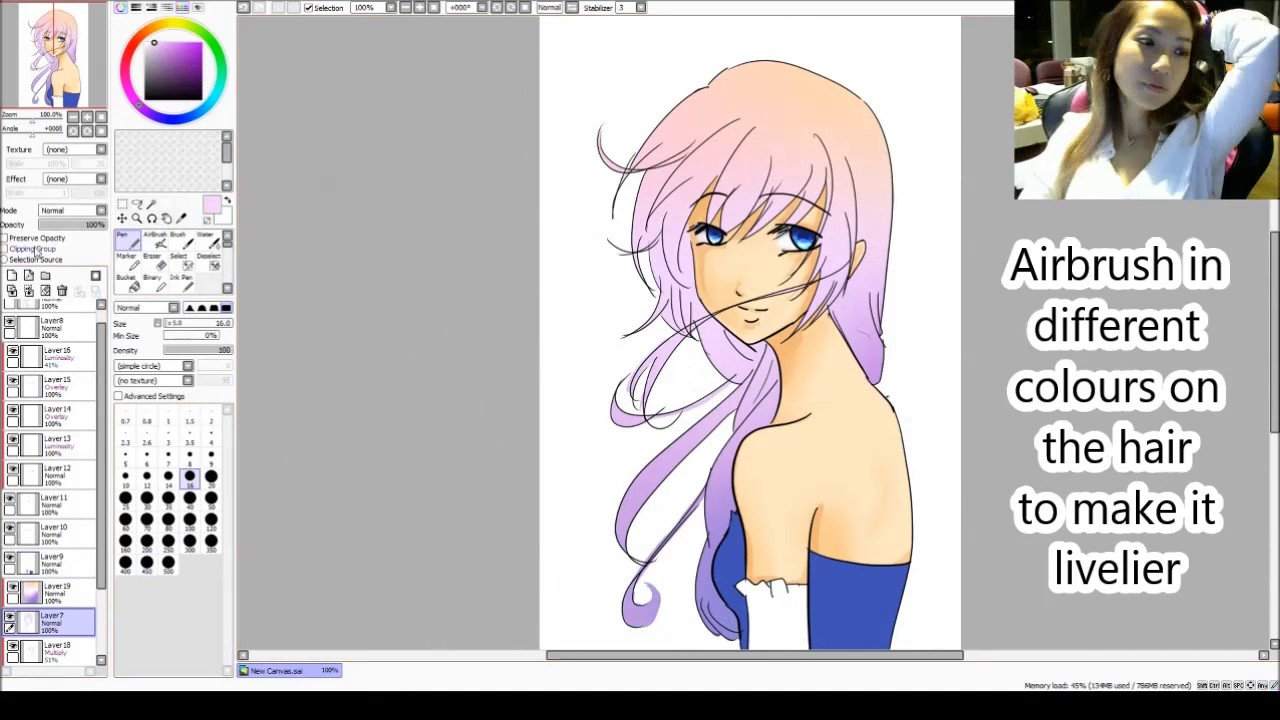Choose the magic wand tool
Viewport: 1280px width, 720px height.
coord(151,204)
